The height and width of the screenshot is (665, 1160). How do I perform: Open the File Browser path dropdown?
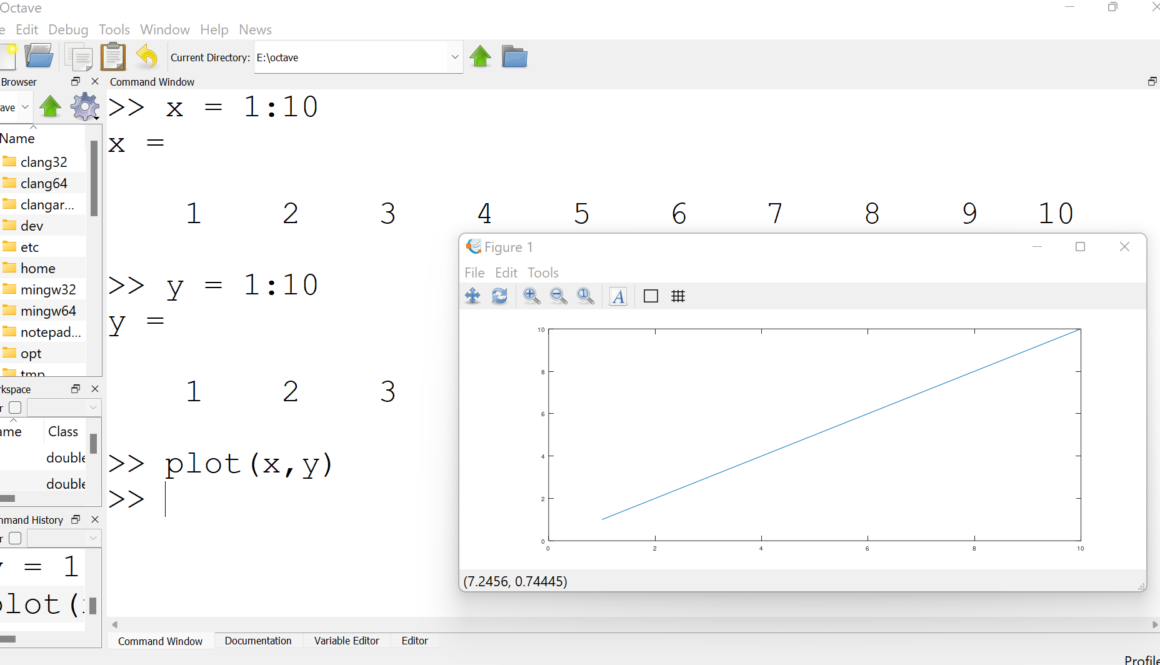(24, 107)
